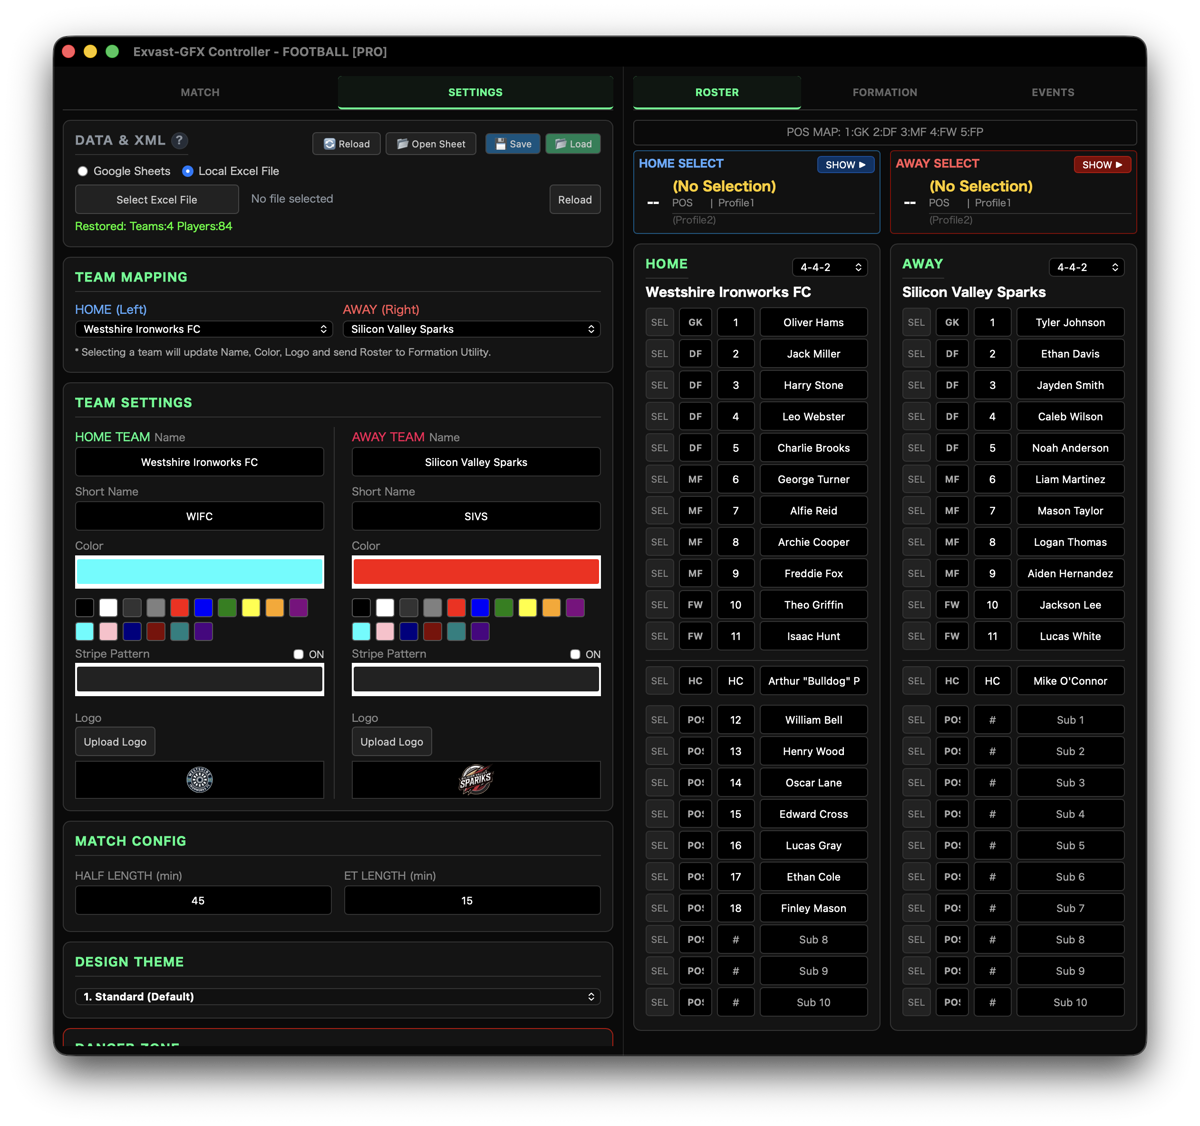The image size is (1200, 1126).
Task: Open the HOME roster 4-4-2 formation dropdown
Action: coord(830,267)
